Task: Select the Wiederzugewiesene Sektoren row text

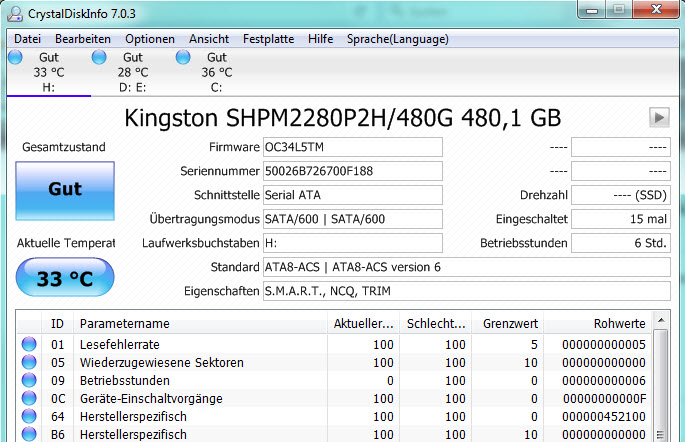Action: point(162,363)
